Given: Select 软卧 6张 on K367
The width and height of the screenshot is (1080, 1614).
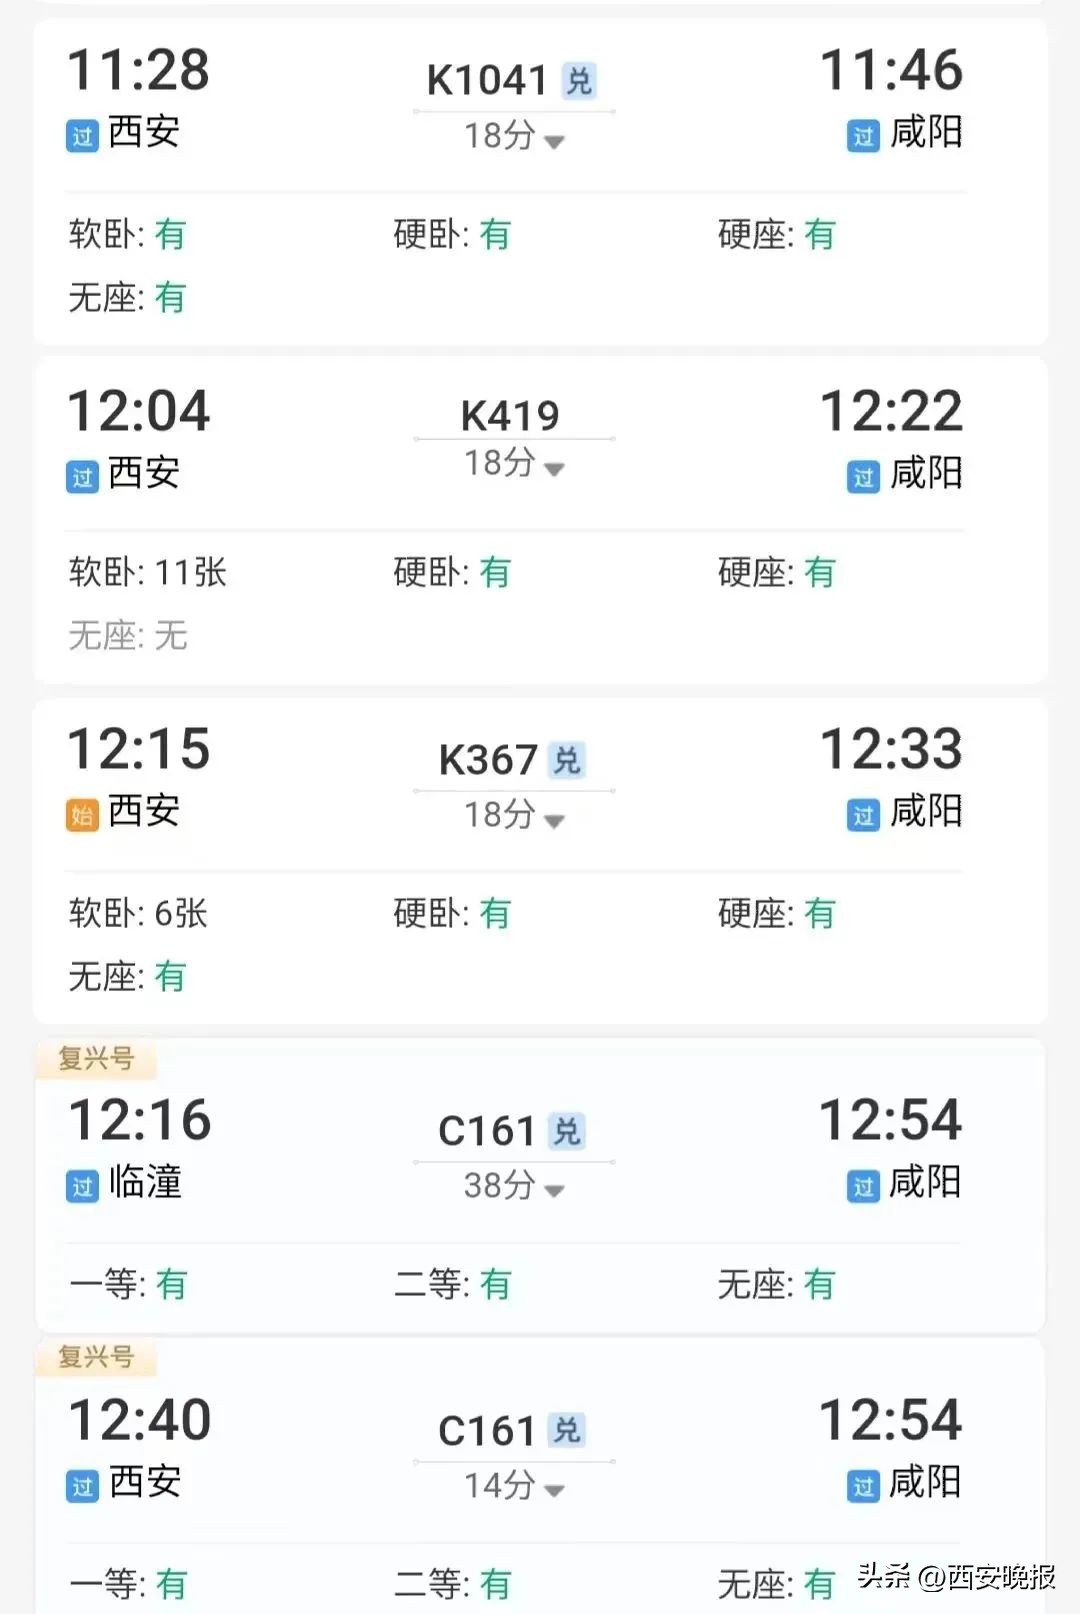Looking at the screenshot, I should [x=138, y=913].
